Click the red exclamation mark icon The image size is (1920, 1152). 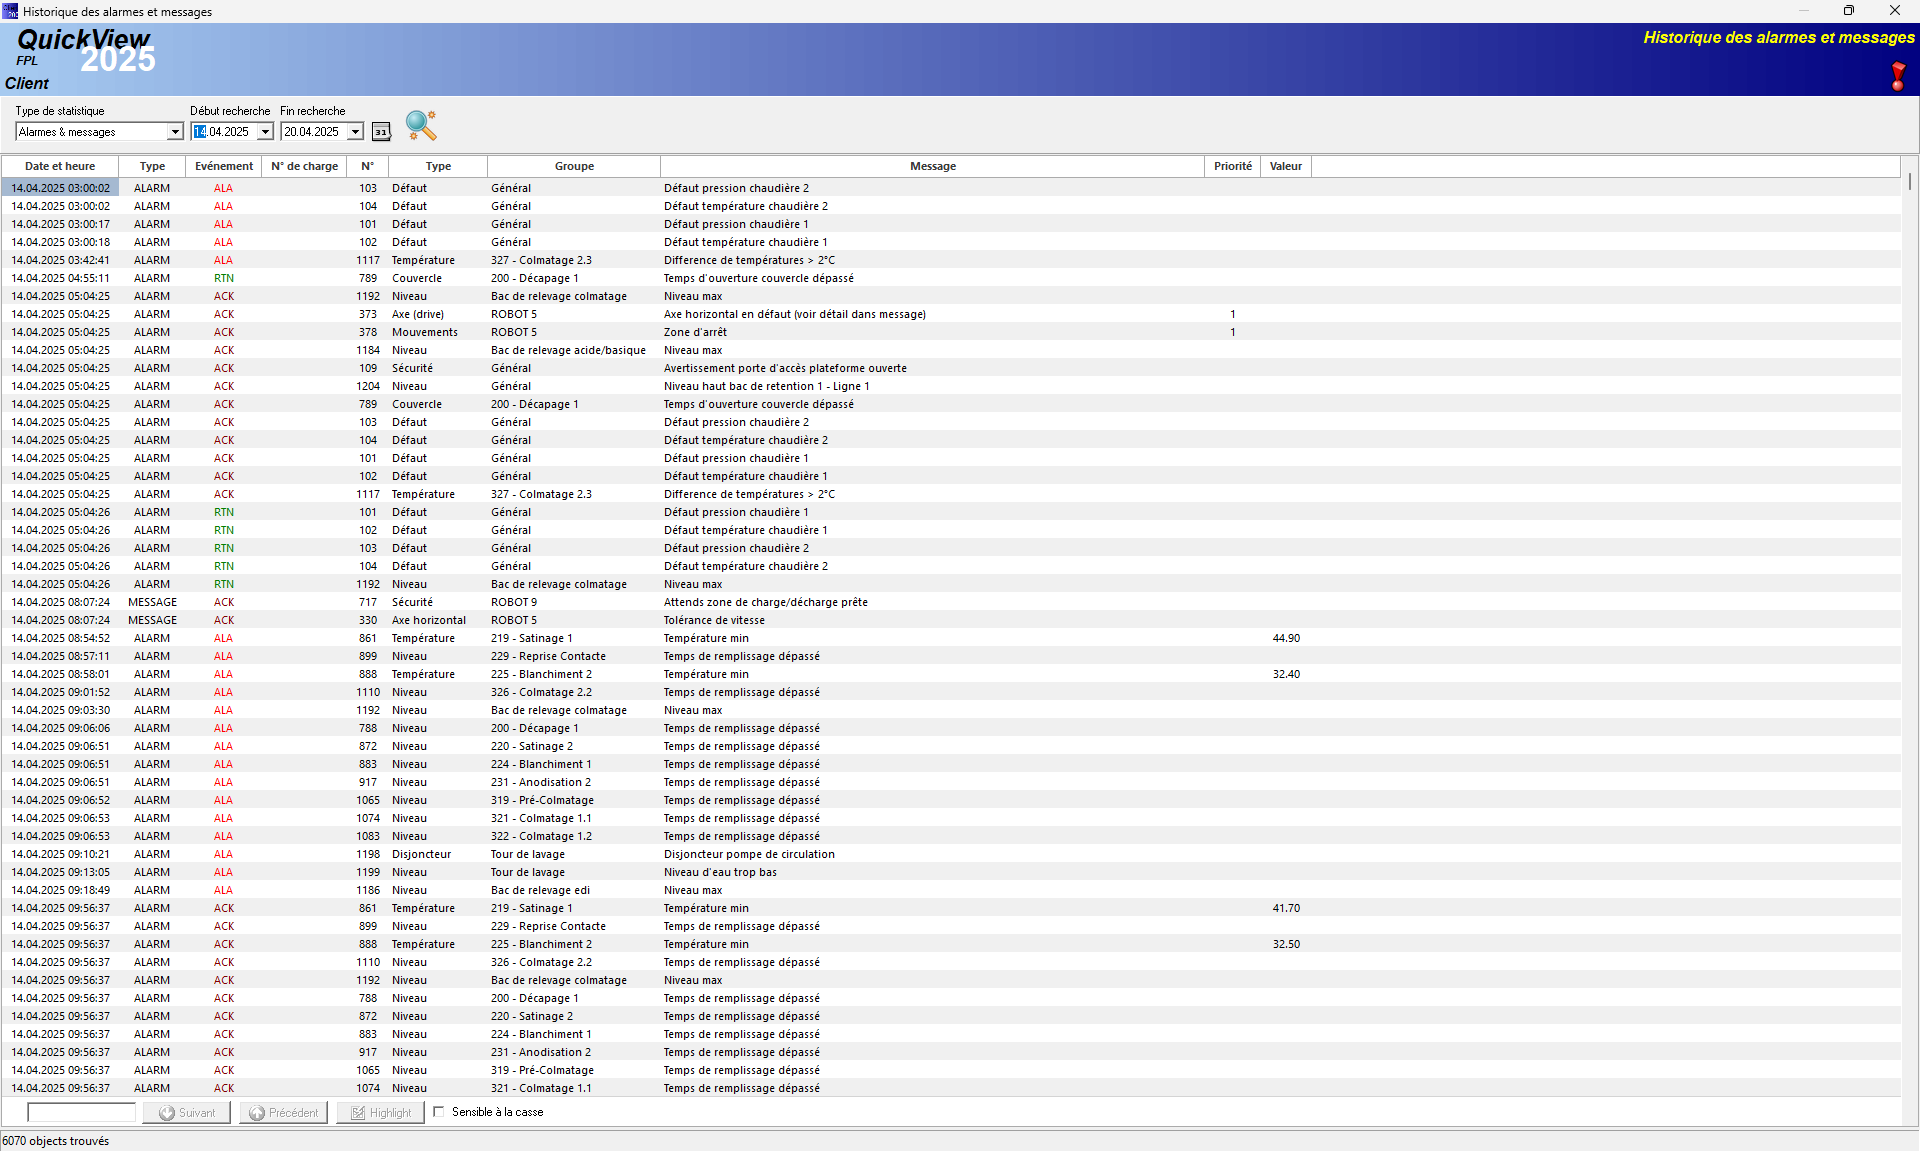pyautogui.click(x=1897, y=76)
